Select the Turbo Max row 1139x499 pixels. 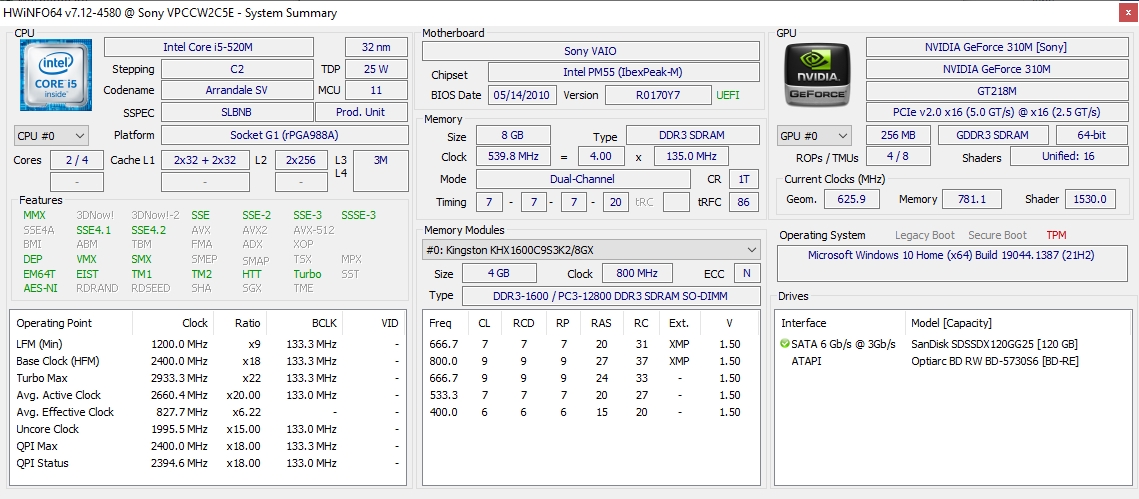(x=208, y=378)
